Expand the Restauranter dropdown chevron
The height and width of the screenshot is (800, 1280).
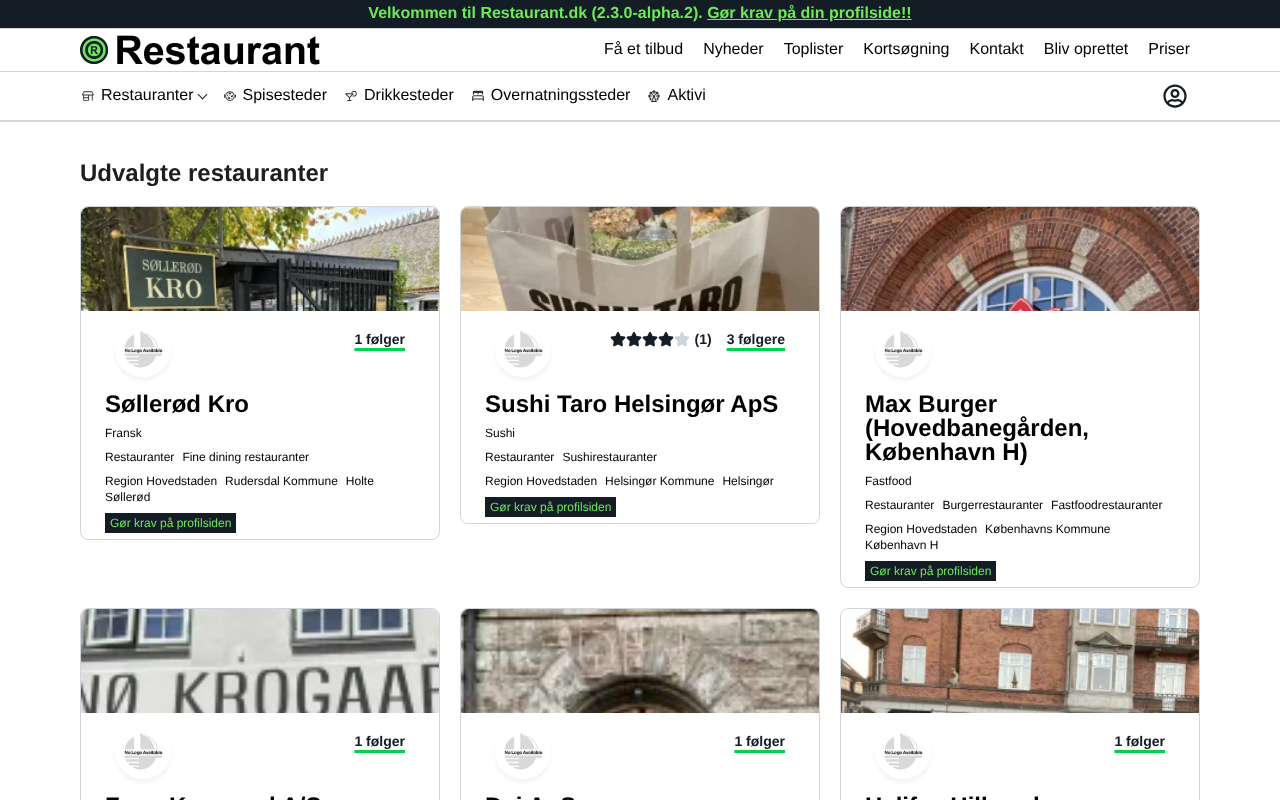202,96
